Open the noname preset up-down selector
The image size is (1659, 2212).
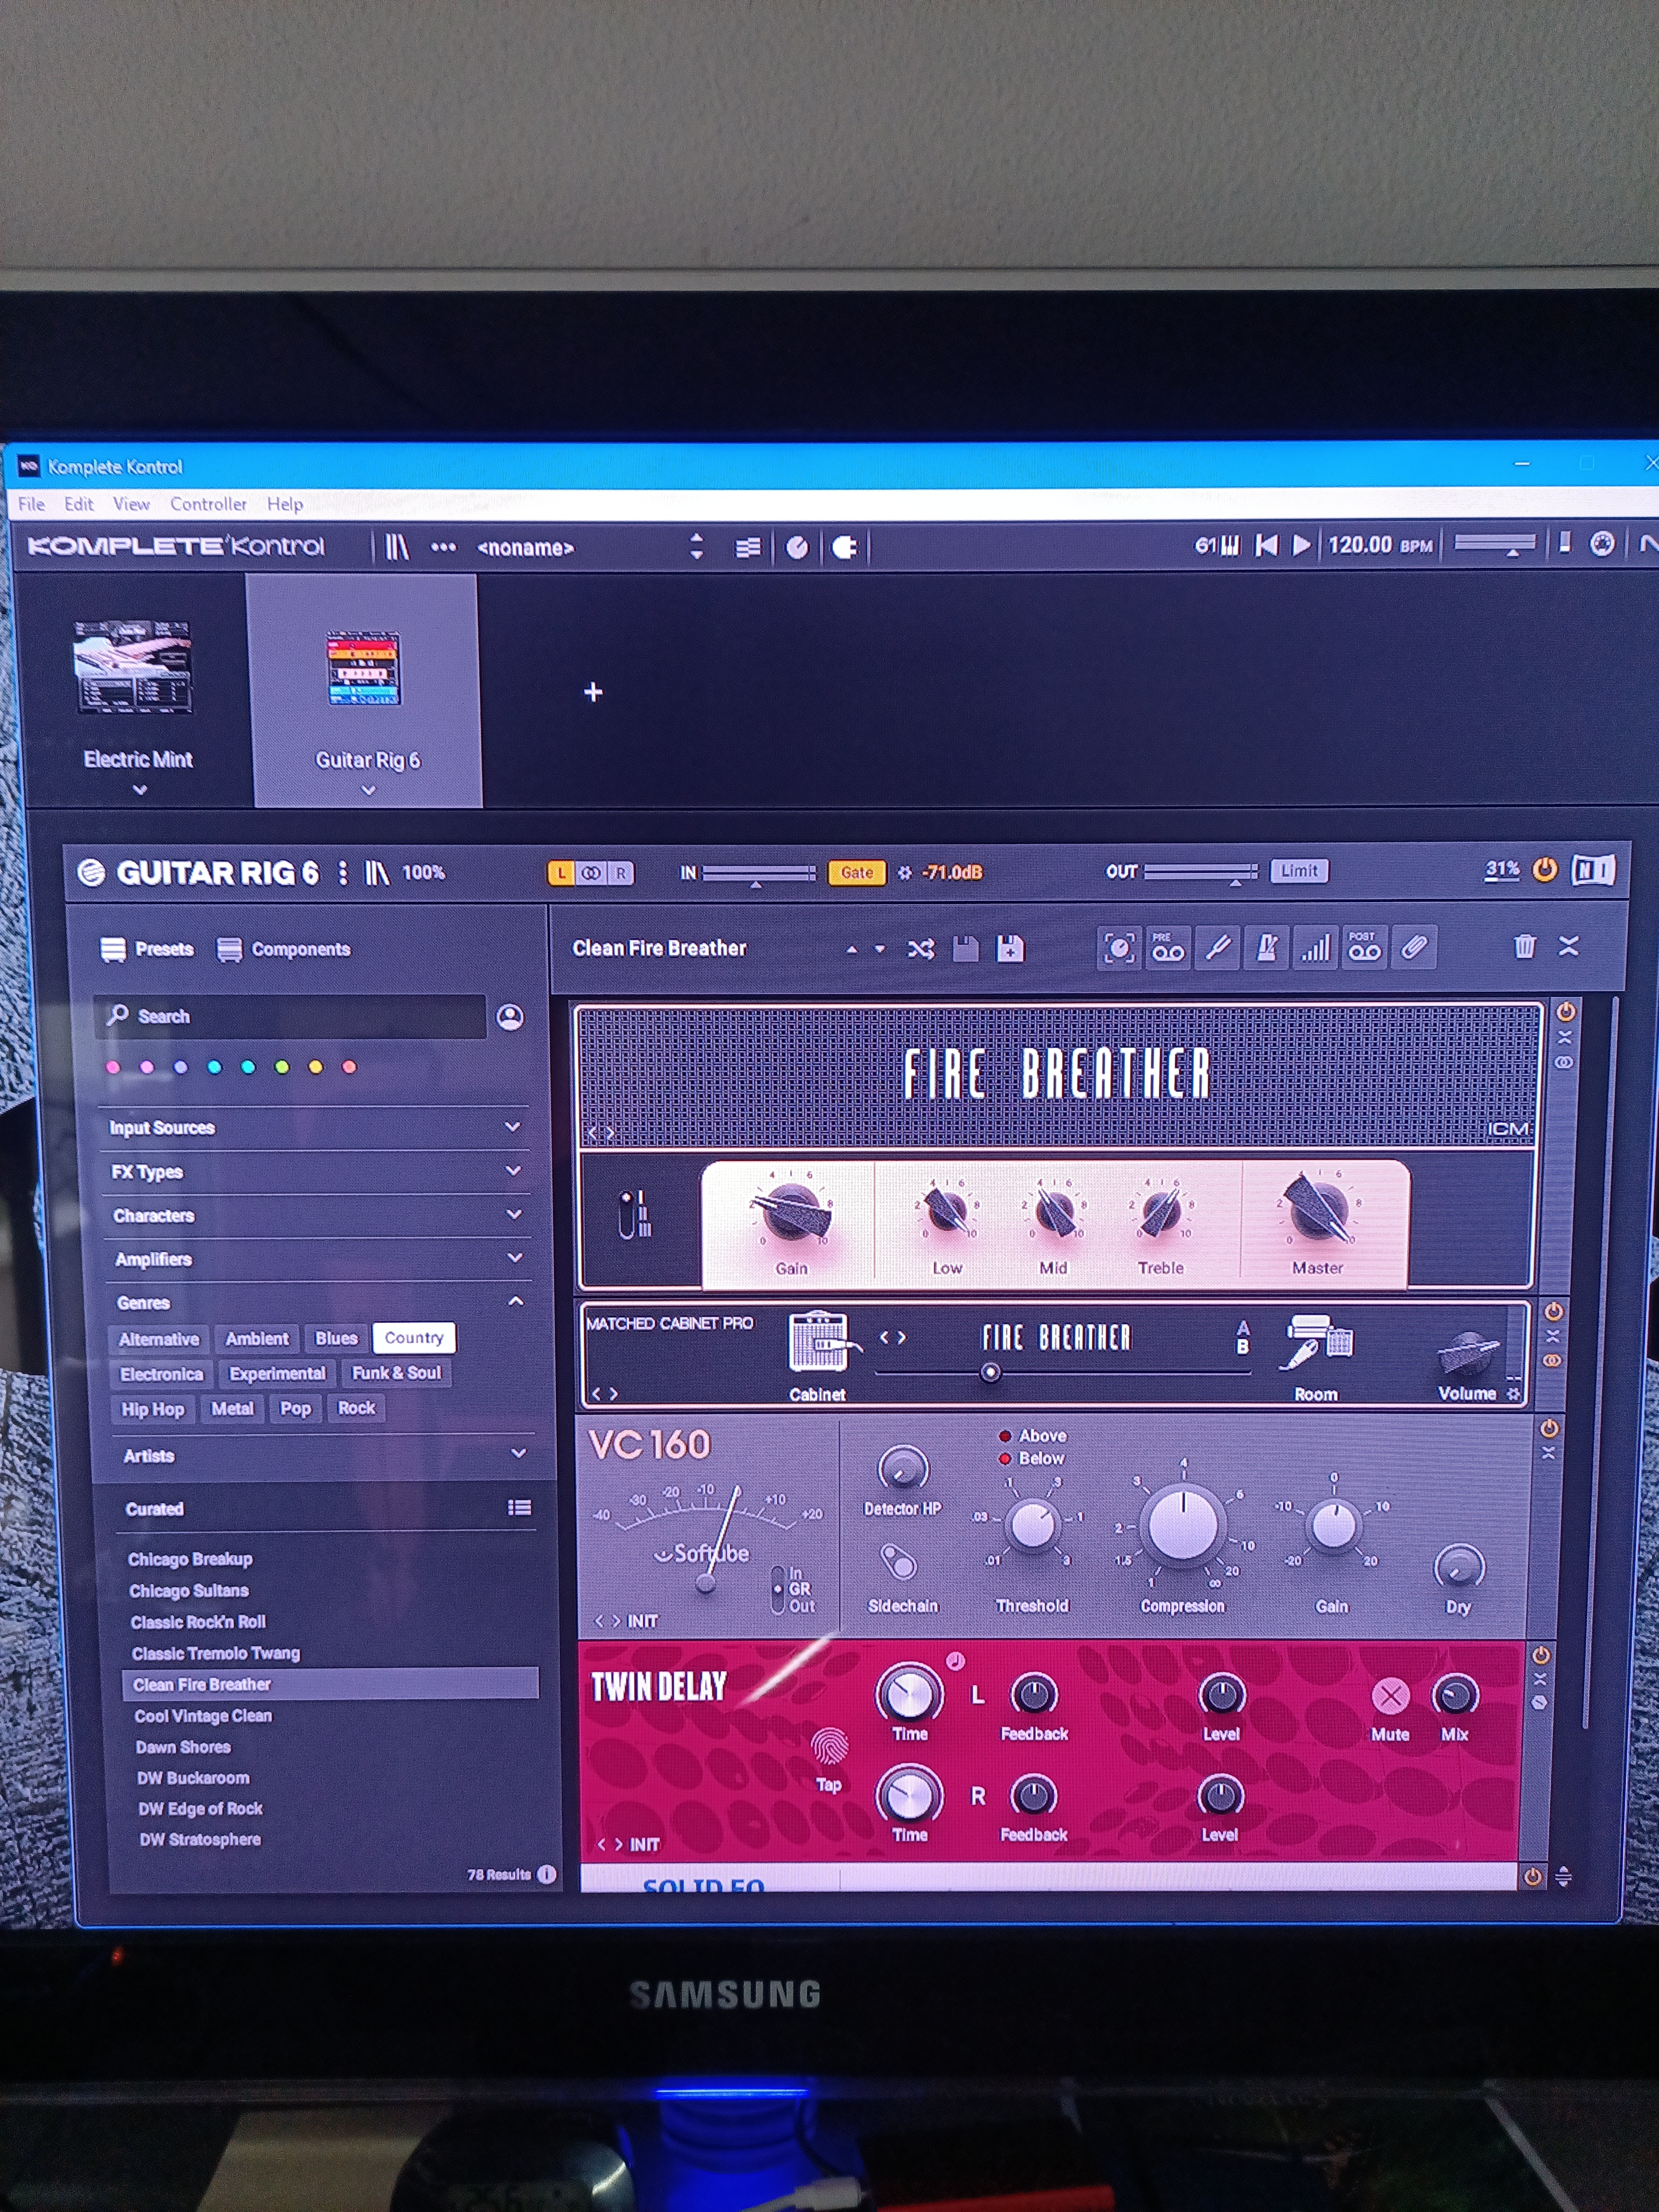(x=697, y=547)
